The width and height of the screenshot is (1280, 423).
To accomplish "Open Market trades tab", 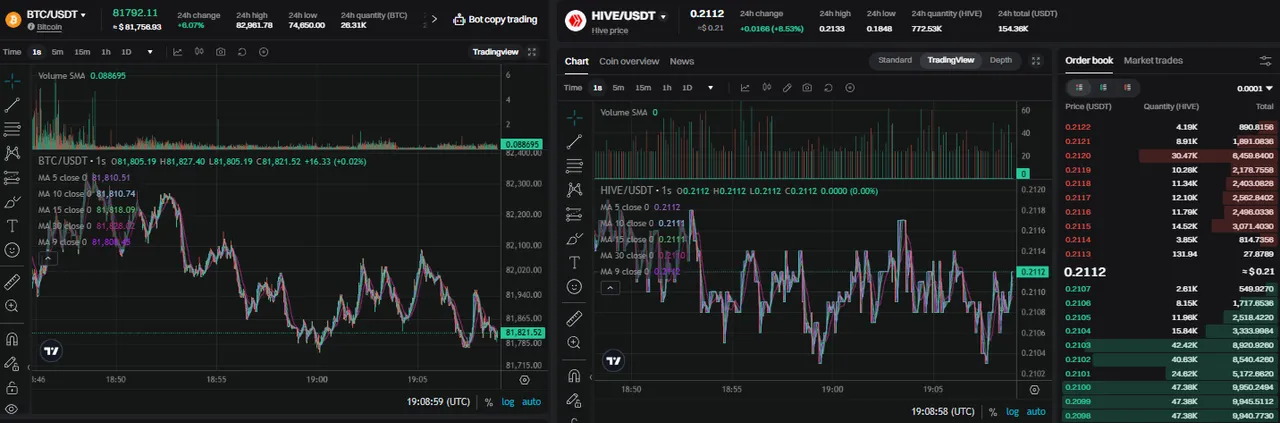I will click(x=1153, y=61).
